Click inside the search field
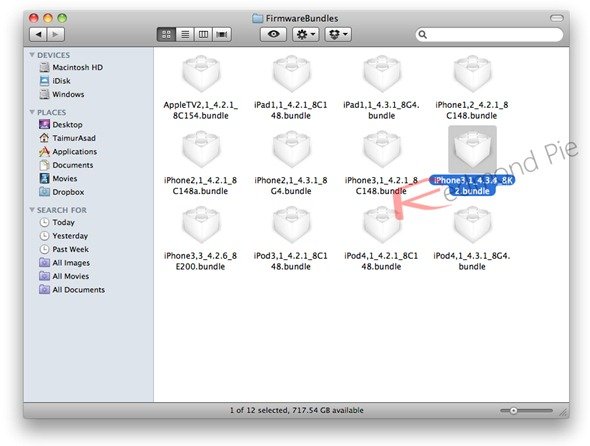 coord(489,35)
